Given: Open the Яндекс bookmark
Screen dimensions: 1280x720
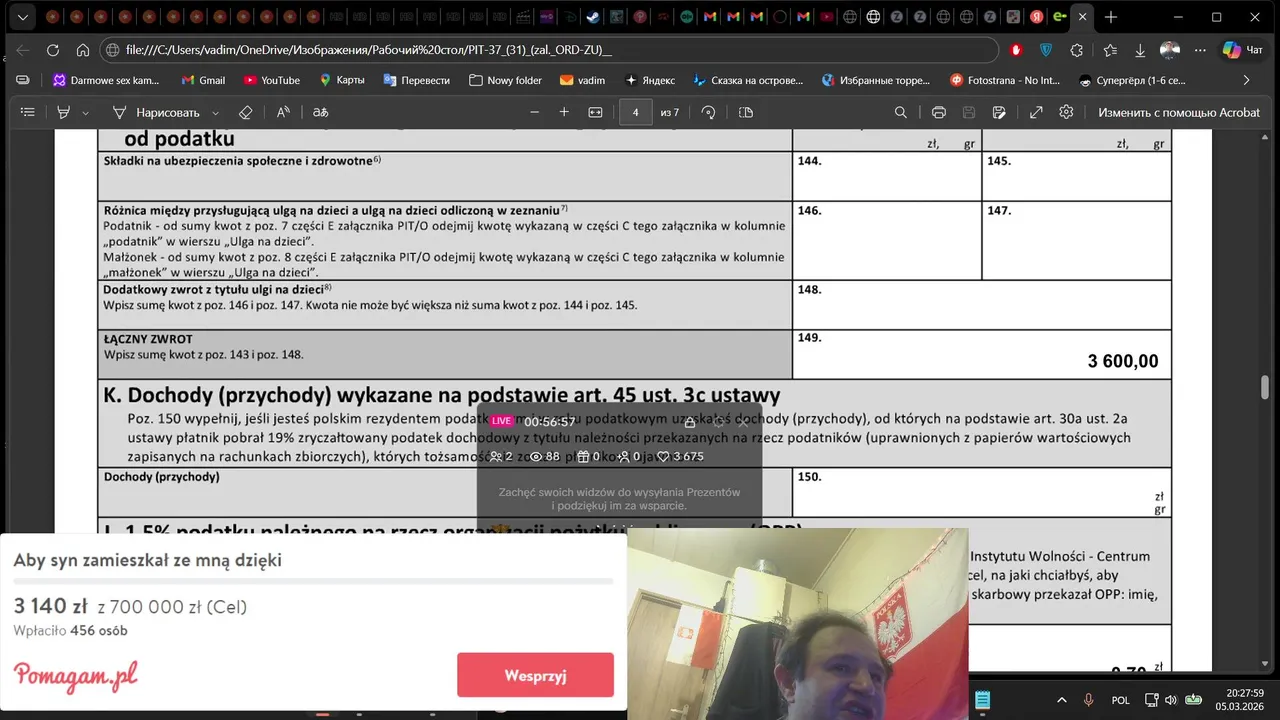Looking at the screenshot, I should (x=650, y=80).
